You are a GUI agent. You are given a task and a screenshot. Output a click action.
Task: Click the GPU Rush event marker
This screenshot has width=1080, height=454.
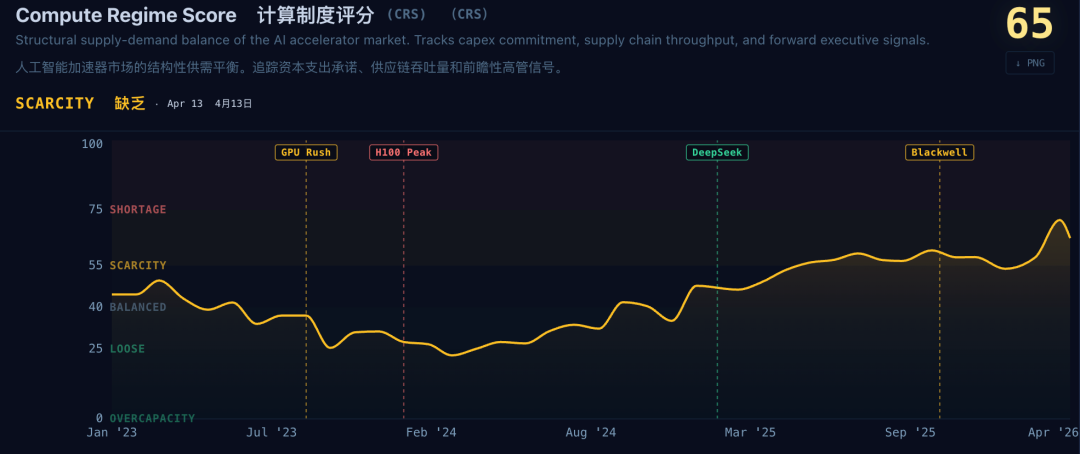point(306,153)
